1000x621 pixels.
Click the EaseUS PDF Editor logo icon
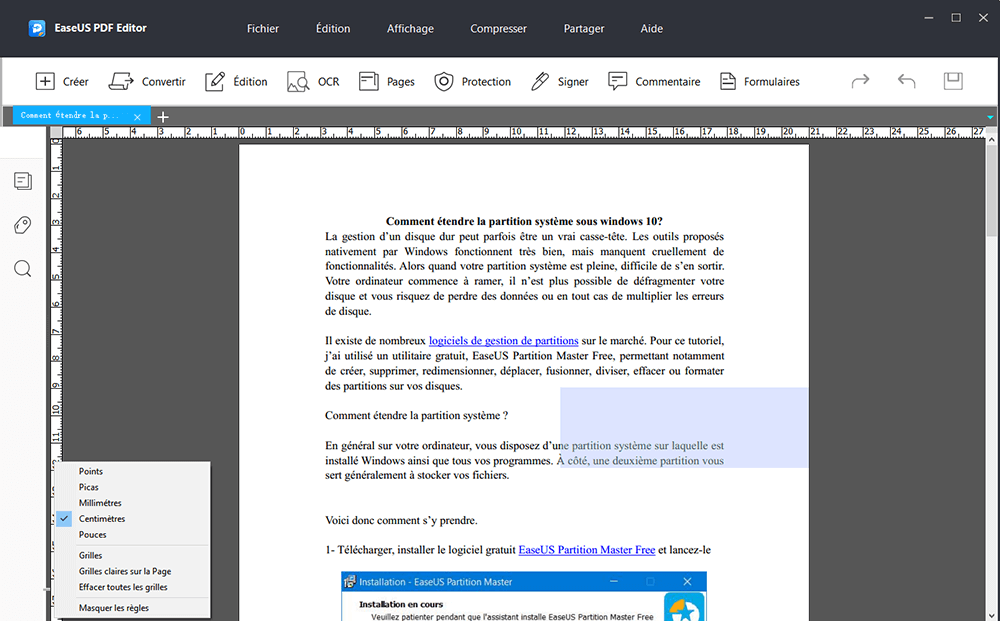(x=37, y=28)
